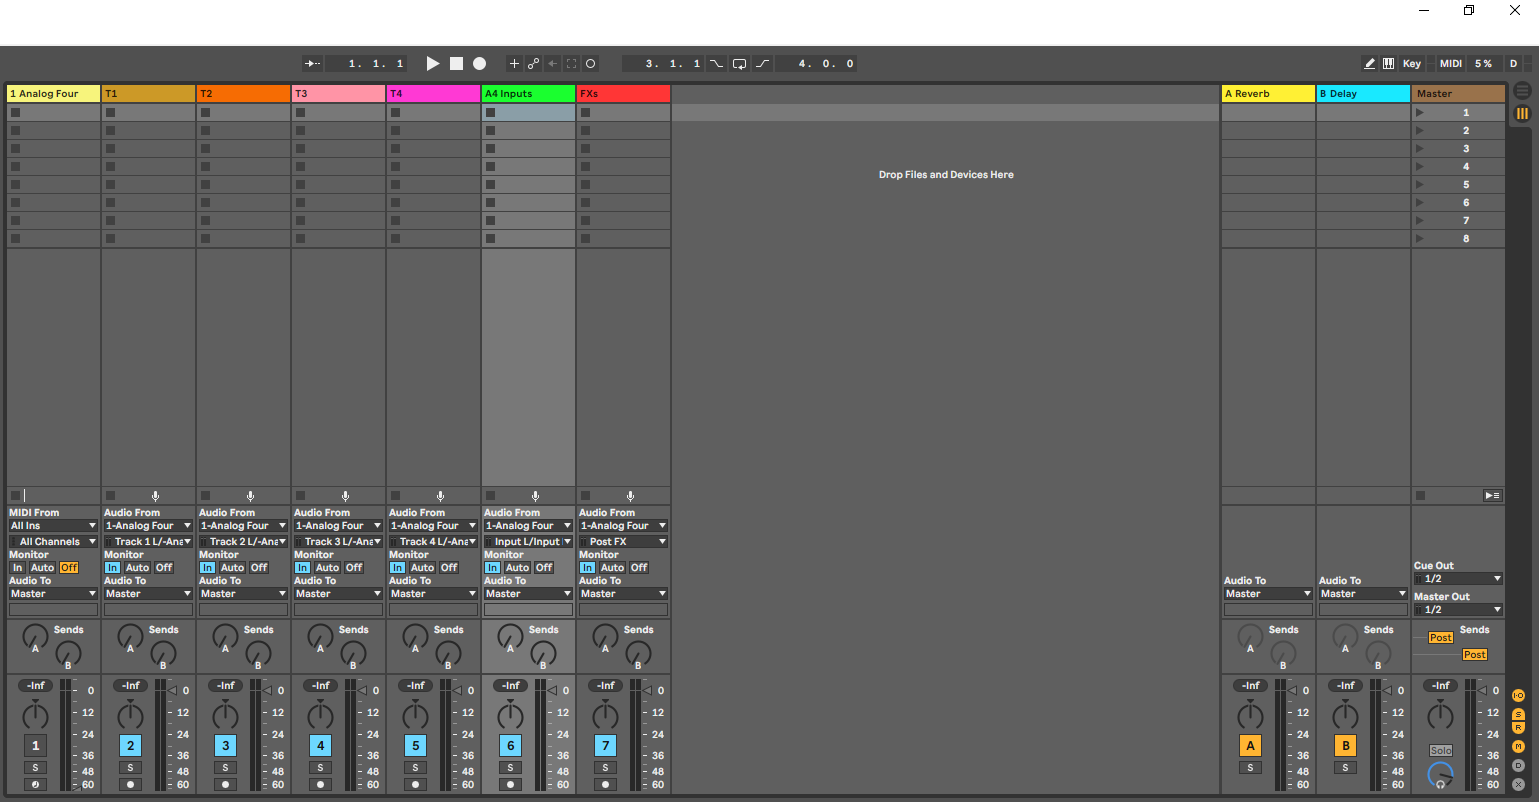This screenshot has height=802, width=1539.
Task: Toggle Mixer section visibility (M)
Action: (x=1518, y=746)
